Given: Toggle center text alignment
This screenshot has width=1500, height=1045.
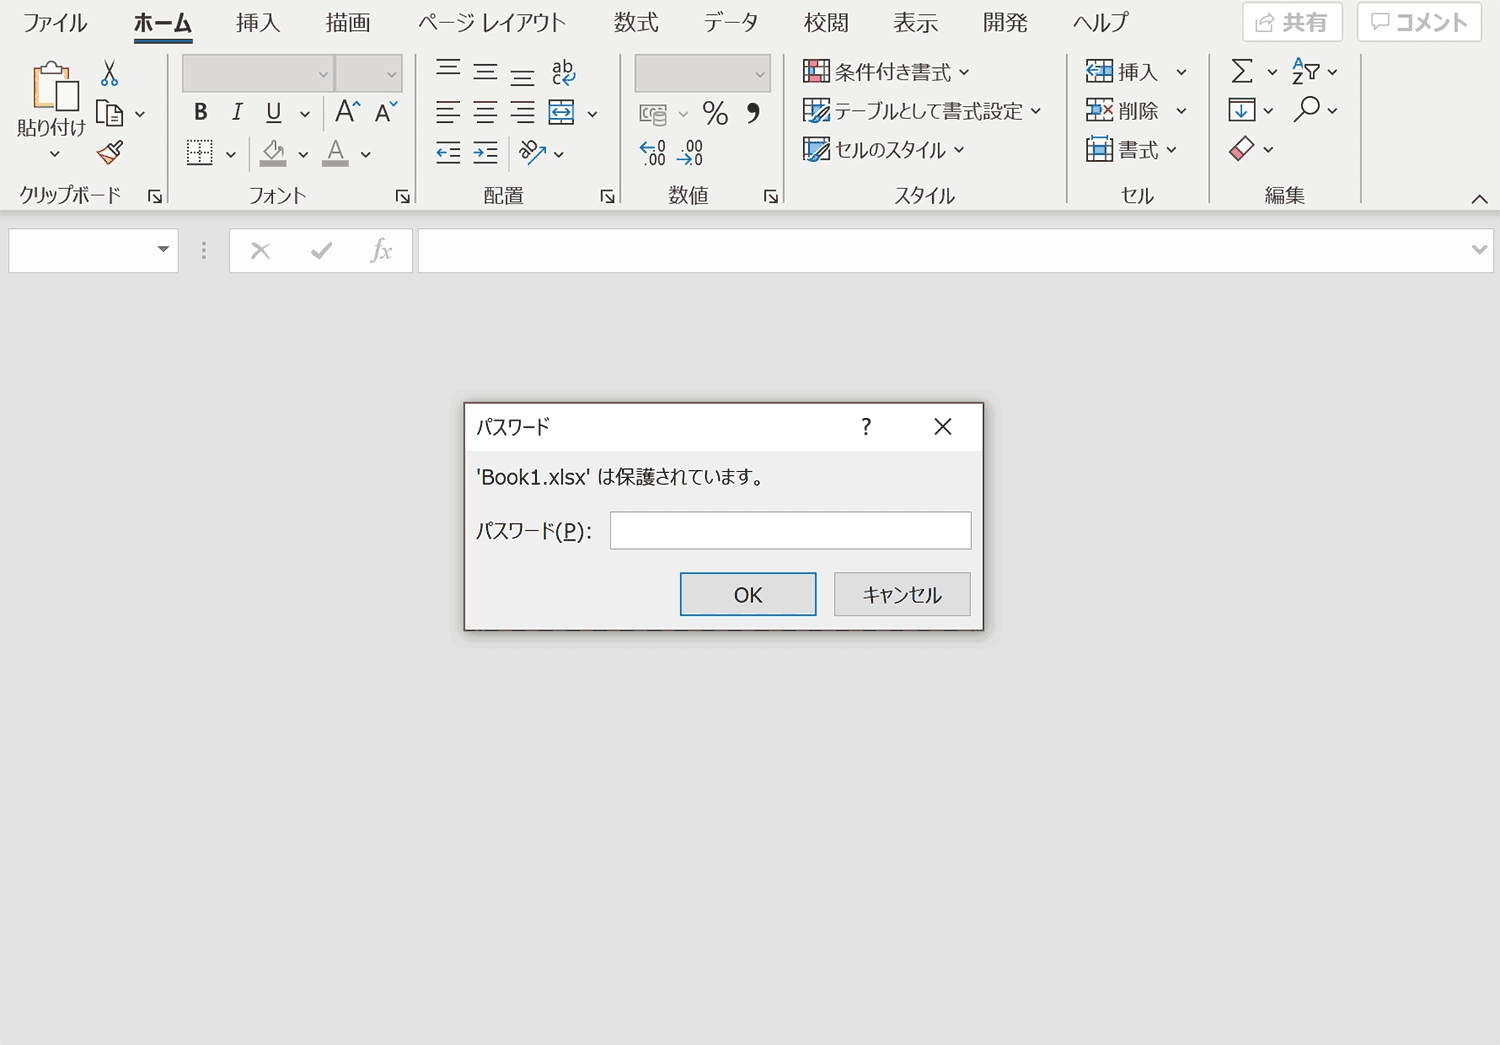Looking at the screenshot, I should (x=485, y=113).
